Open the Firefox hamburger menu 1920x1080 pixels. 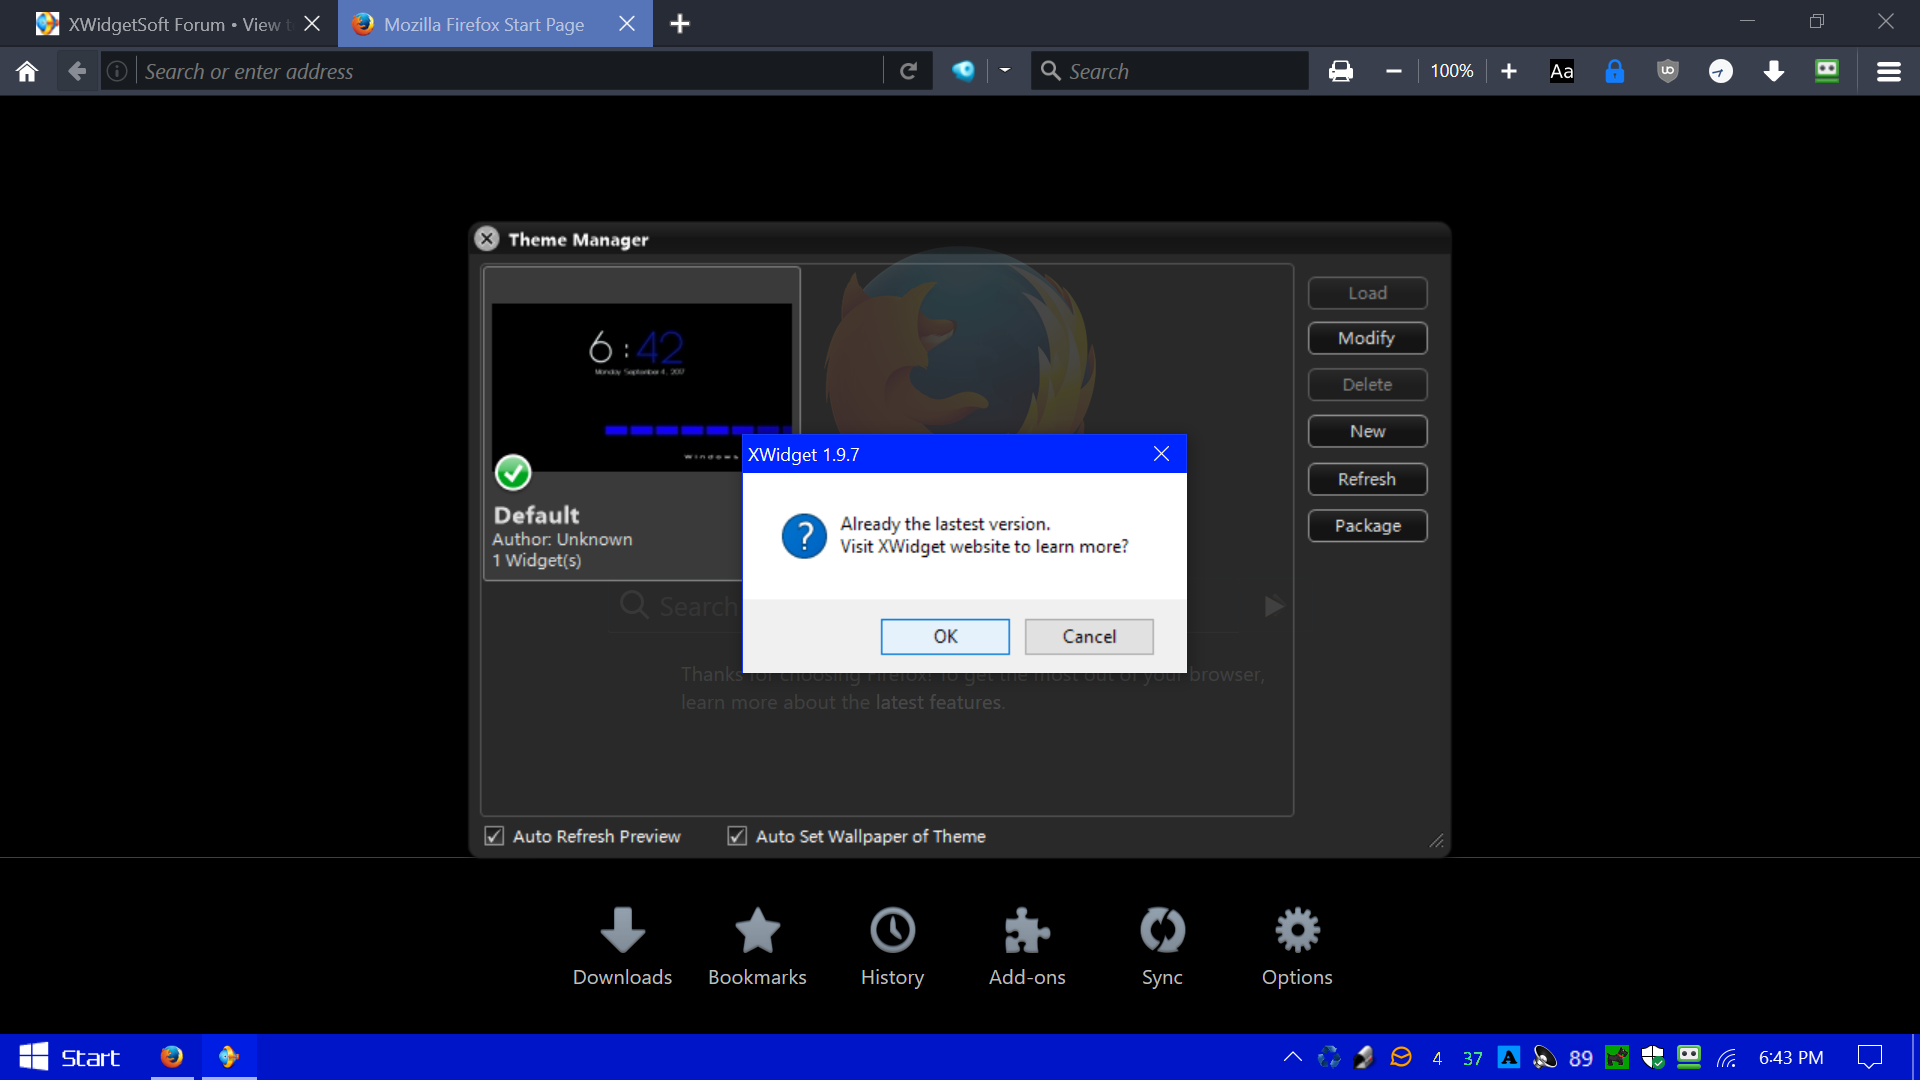(x=1888, y=71)
